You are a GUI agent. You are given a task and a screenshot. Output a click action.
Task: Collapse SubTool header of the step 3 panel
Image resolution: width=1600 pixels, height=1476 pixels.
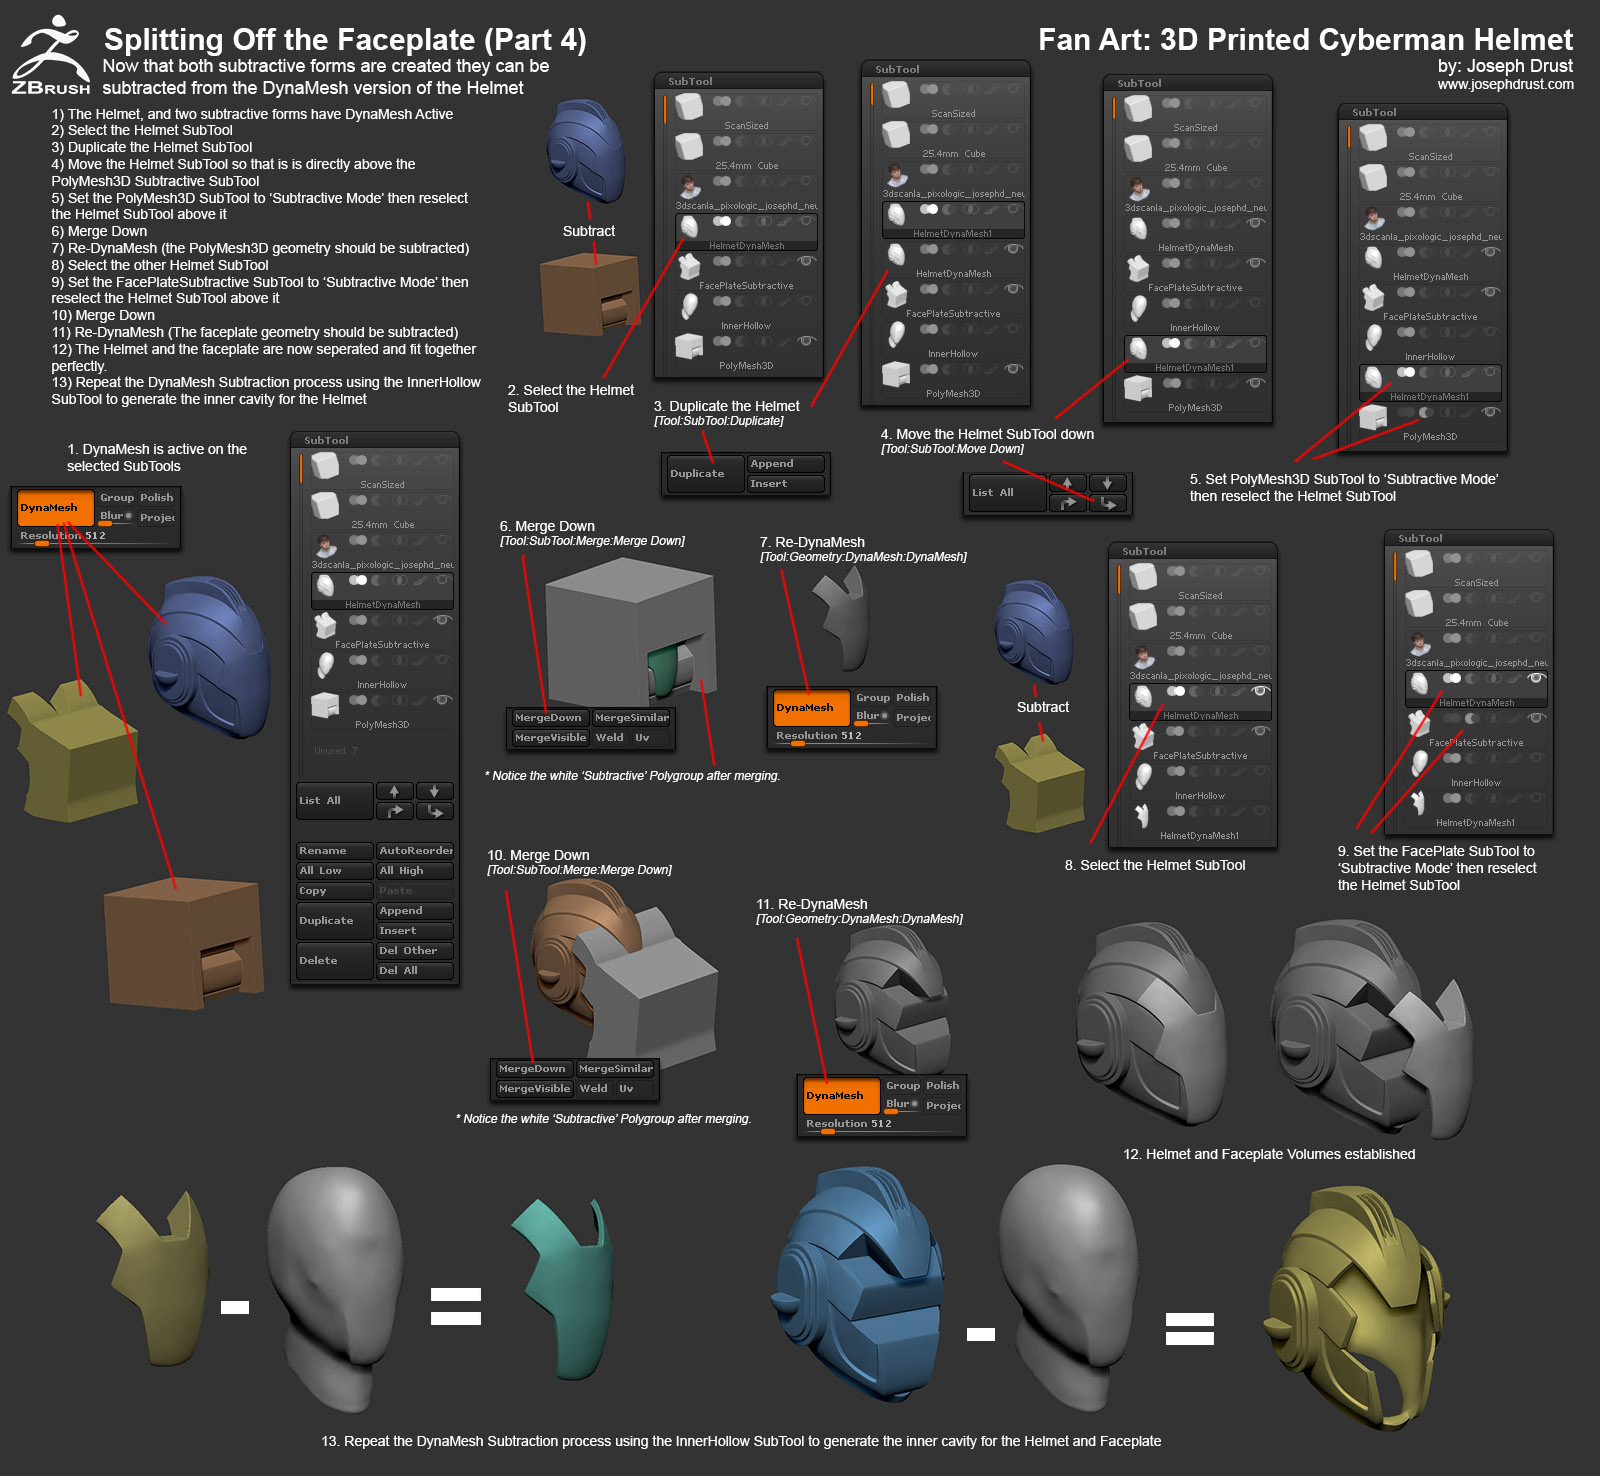click(945, 69)
